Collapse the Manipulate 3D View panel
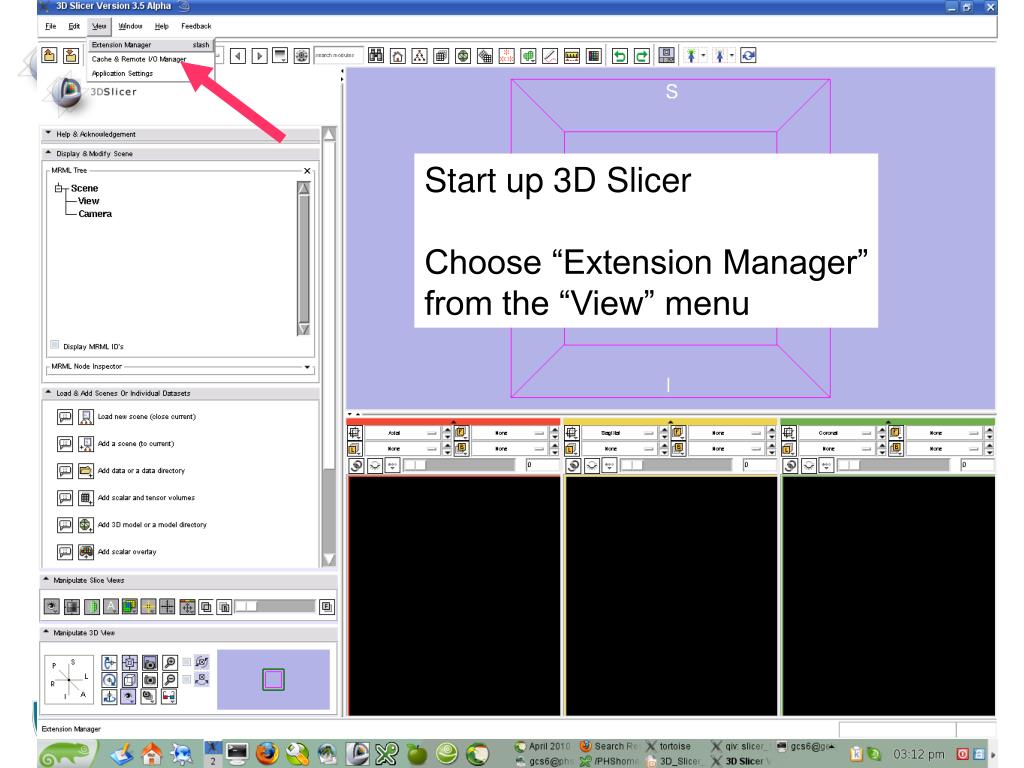The height and width of the screenshot is (768, 1024). click(46, 632)
